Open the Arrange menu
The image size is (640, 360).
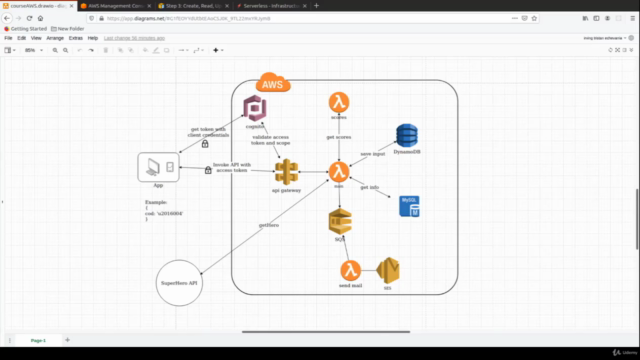pyautogui.click(x=55, y=38)
